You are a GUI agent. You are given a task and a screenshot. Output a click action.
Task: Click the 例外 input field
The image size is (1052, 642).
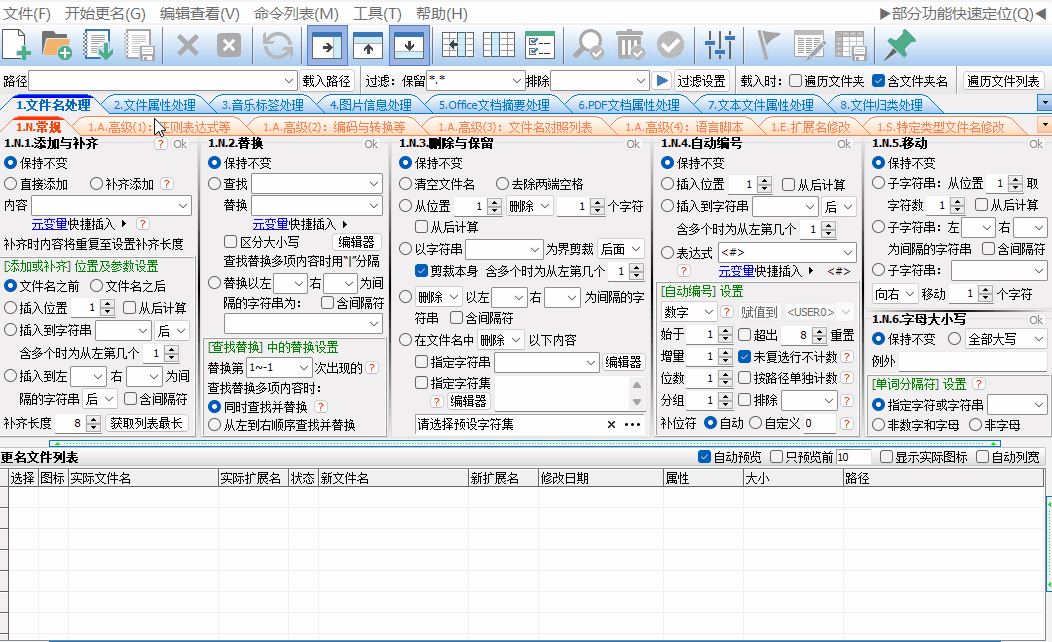point(973,362)
